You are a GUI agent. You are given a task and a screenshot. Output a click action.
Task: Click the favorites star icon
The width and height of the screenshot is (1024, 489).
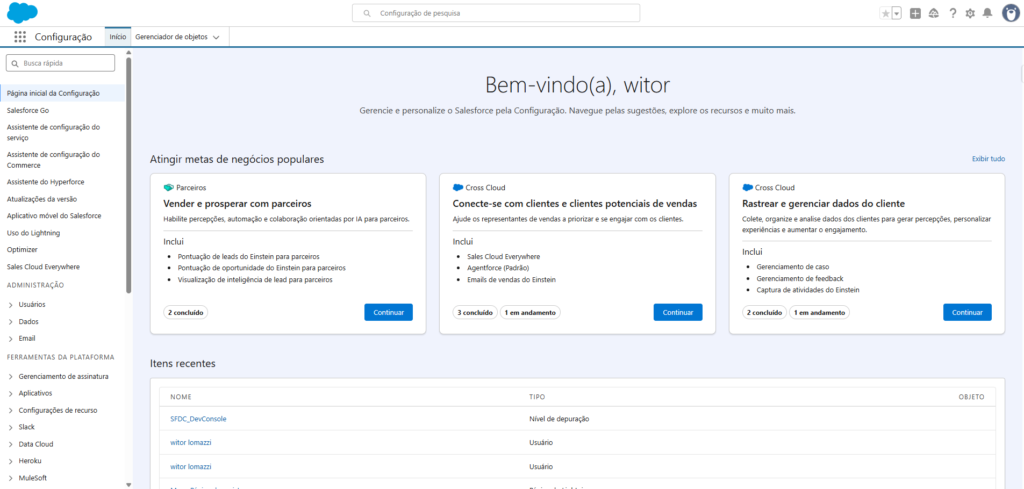pos(886,13)
